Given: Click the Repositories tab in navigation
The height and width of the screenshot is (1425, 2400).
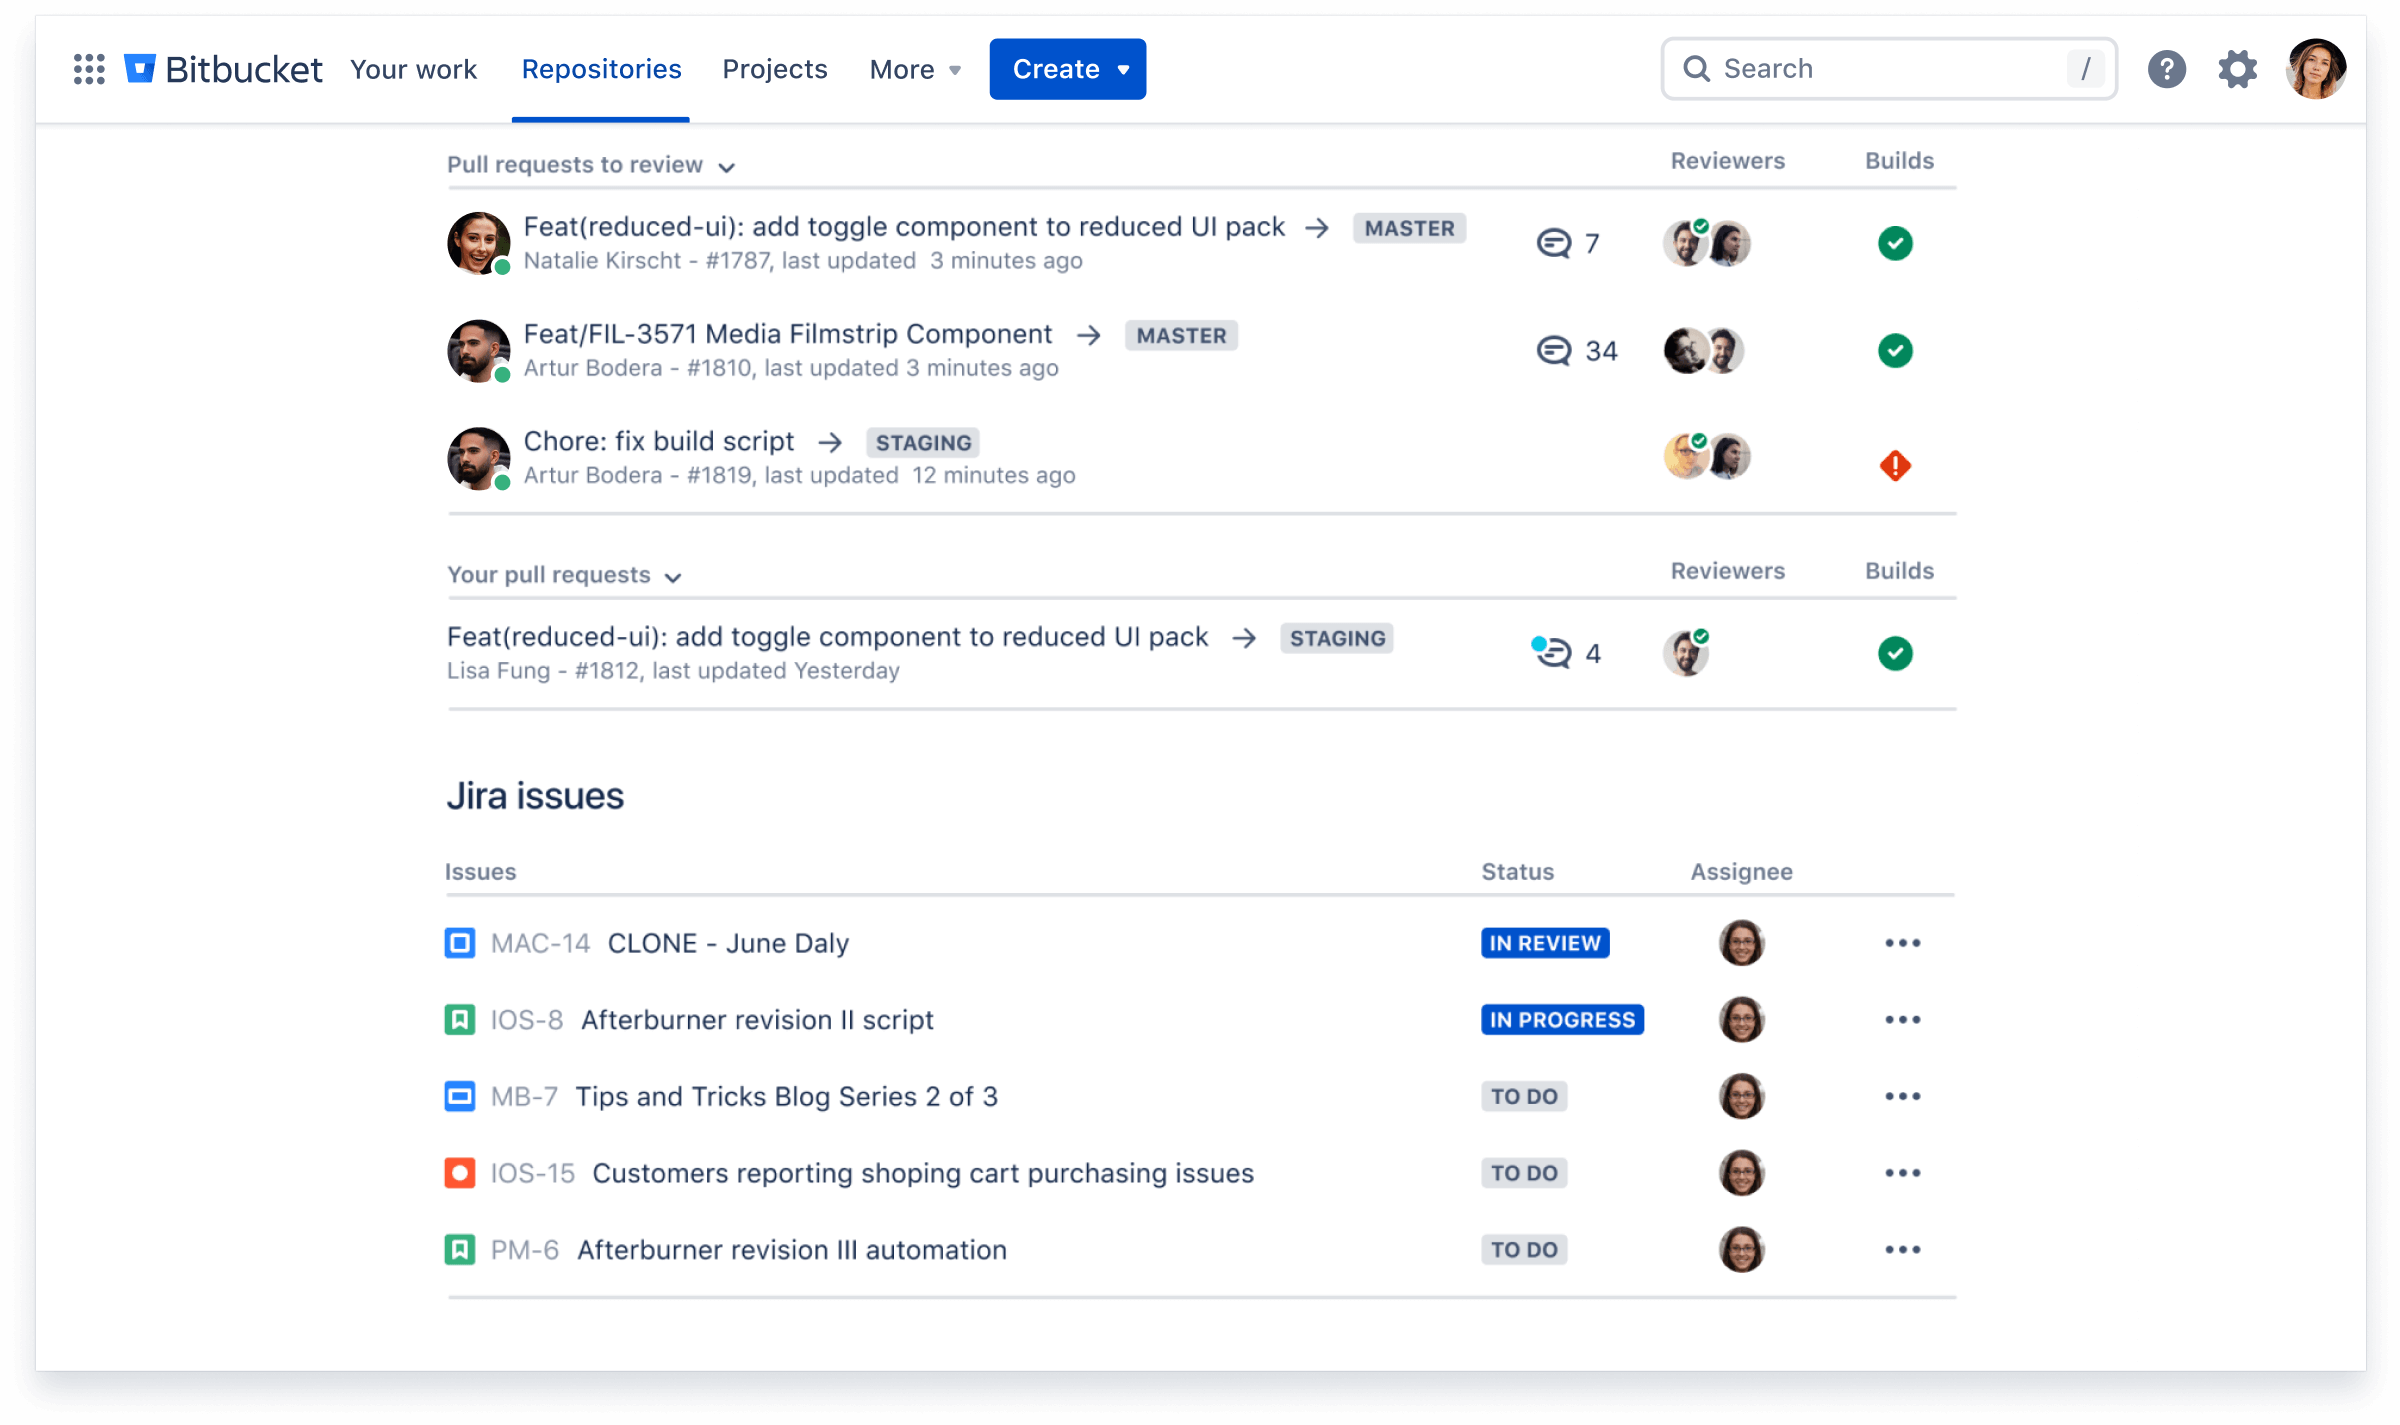Looking at the screenshot, I should (602, 70).
